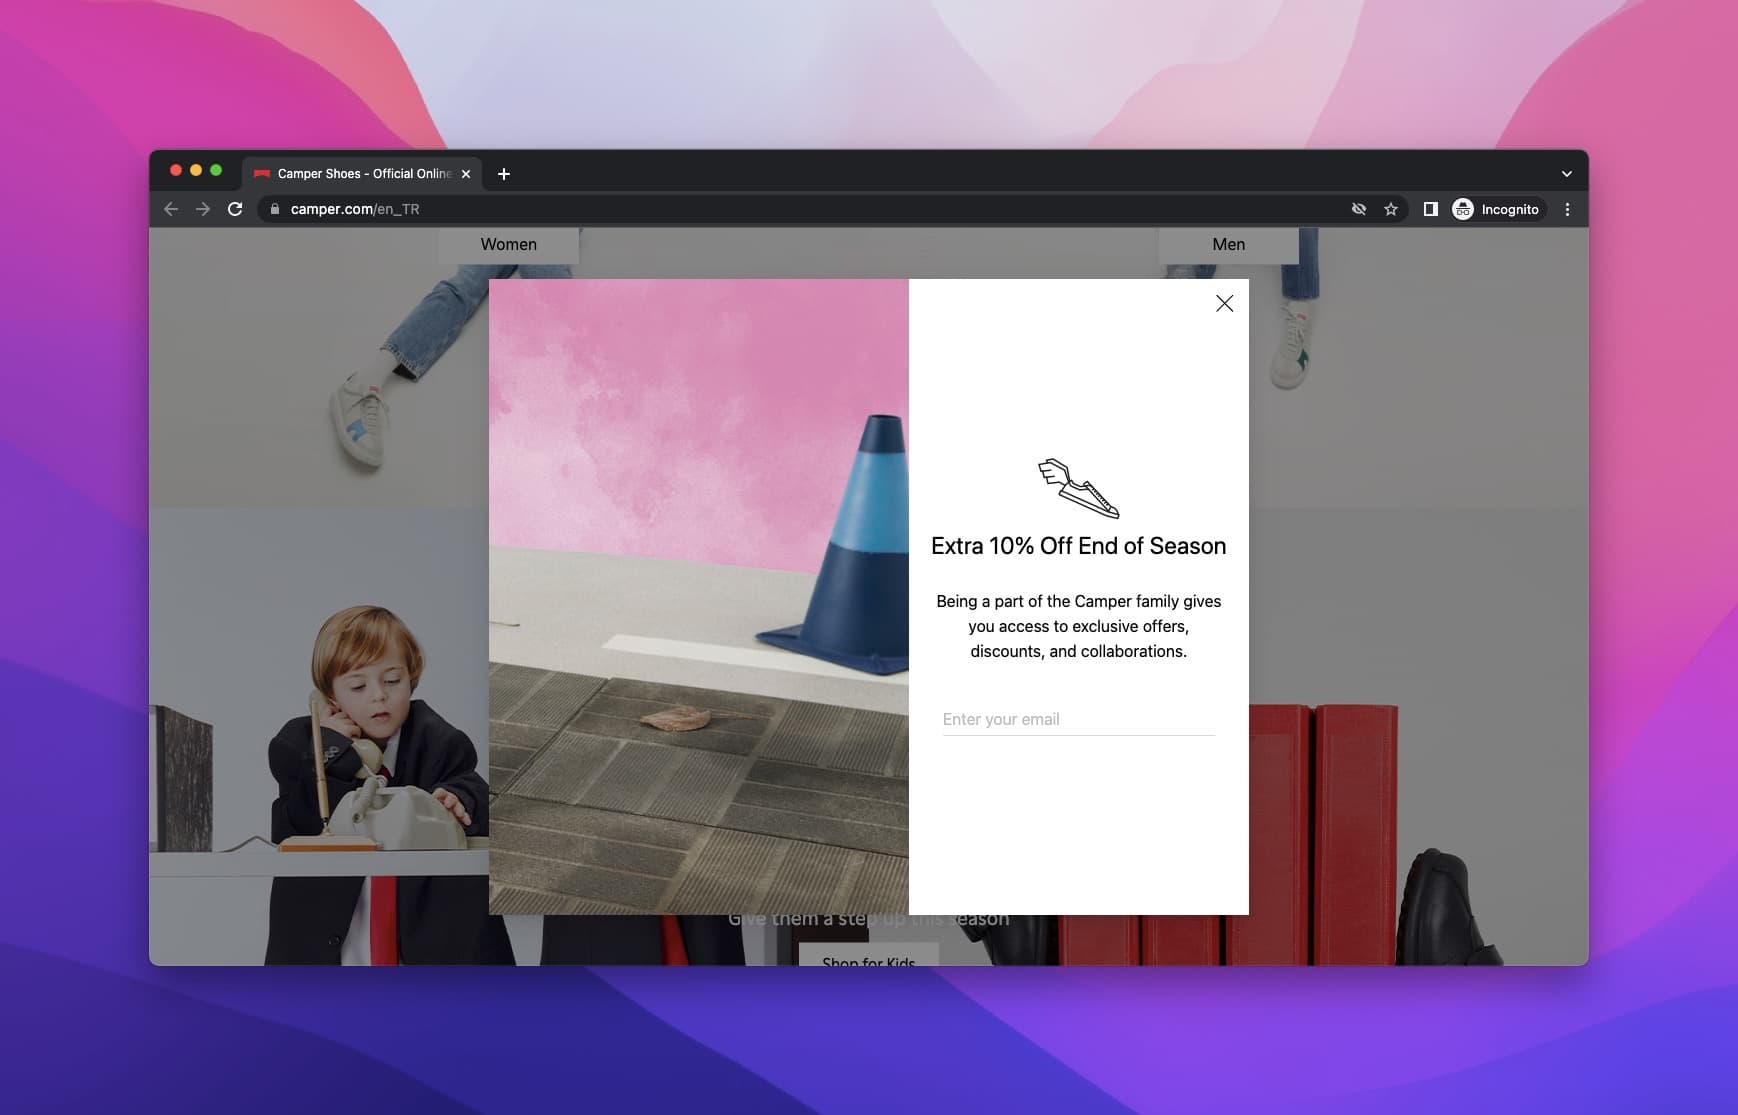The height and width of the screenshot is (1115, 1738).
Task: Minimize the Chrome window with yellow button
Action: click(196, 170)
